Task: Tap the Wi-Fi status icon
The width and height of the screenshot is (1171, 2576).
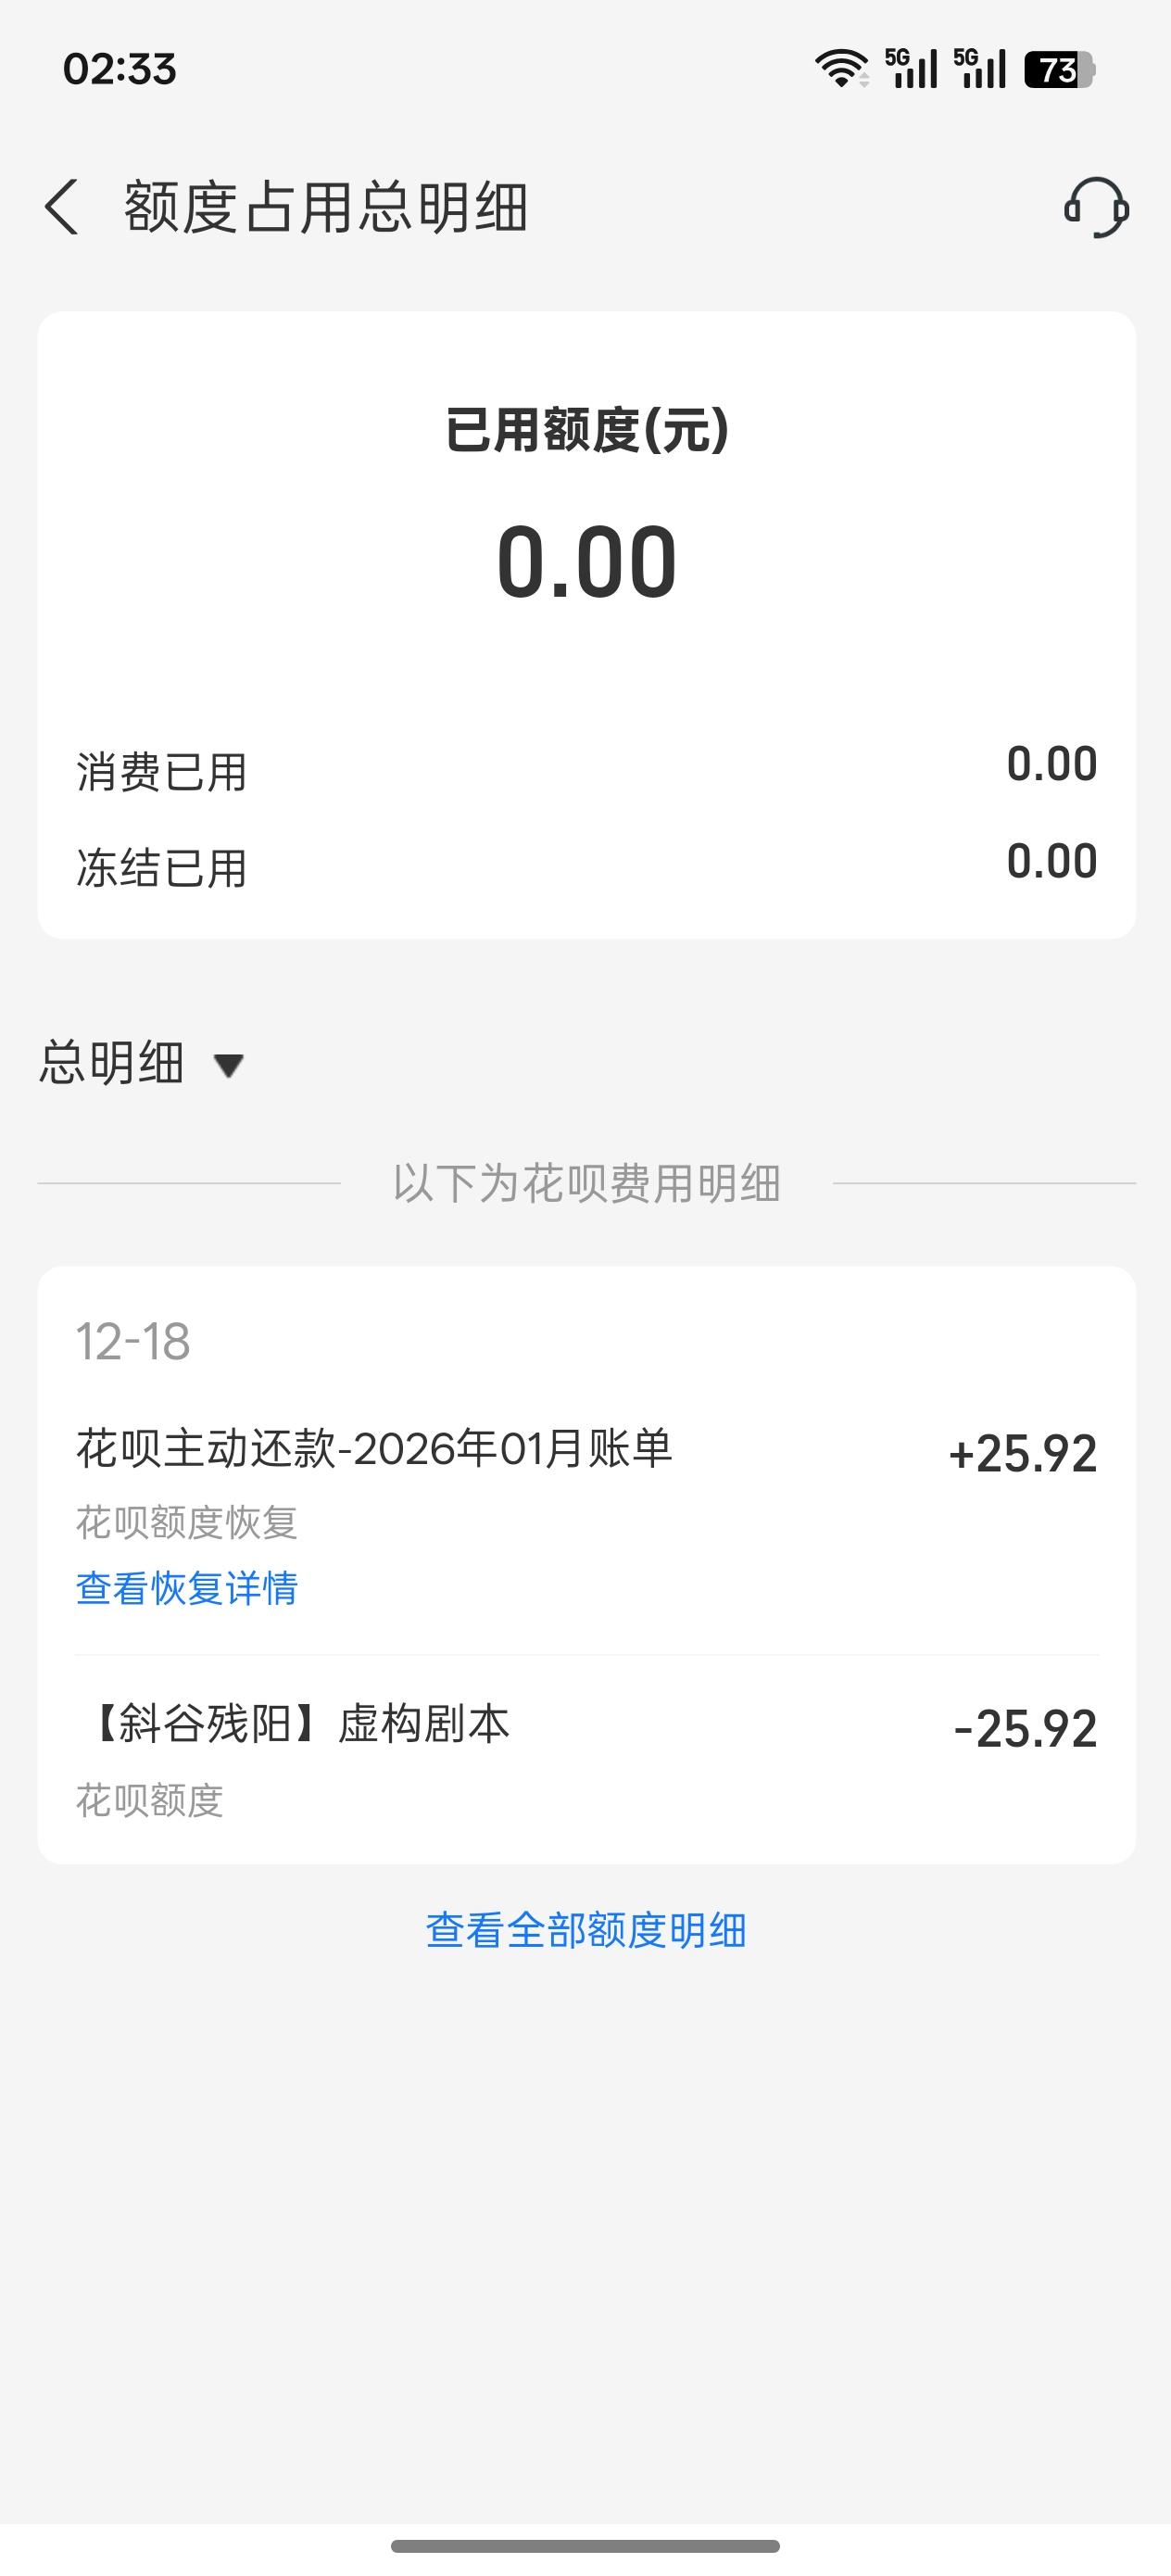Action: pyautogui.click(x=841, y=69)
